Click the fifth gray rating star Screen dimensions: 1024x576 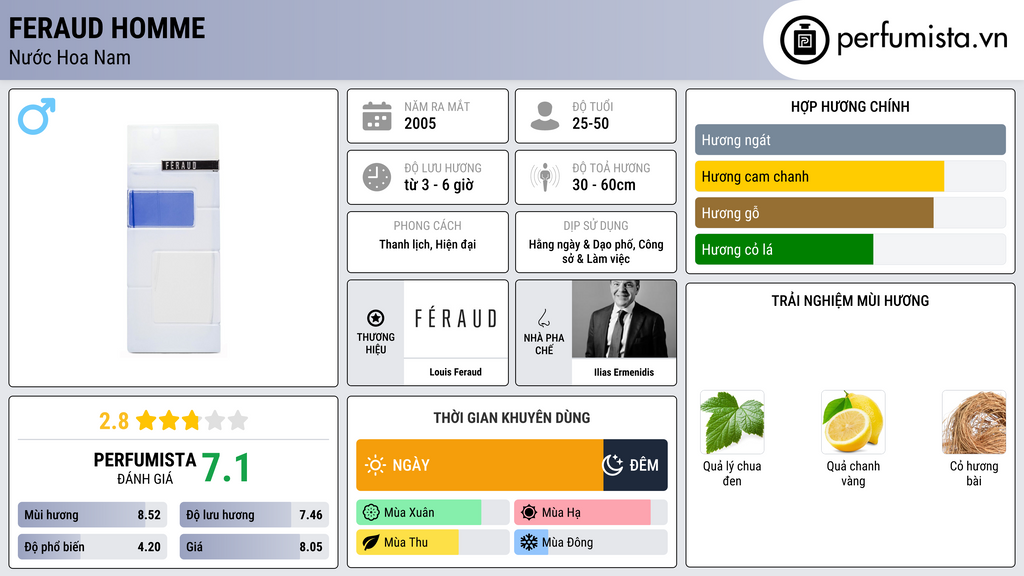click(238, 420)
